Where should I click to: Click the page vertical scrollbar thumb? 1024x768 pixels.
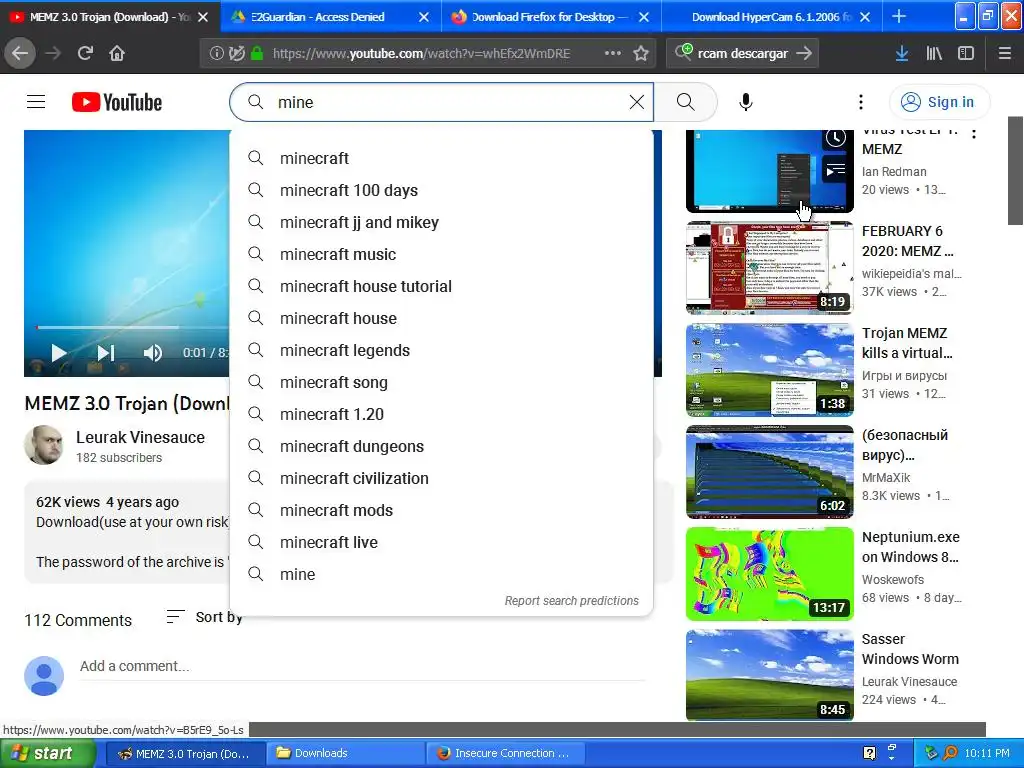coord(1016,170)
